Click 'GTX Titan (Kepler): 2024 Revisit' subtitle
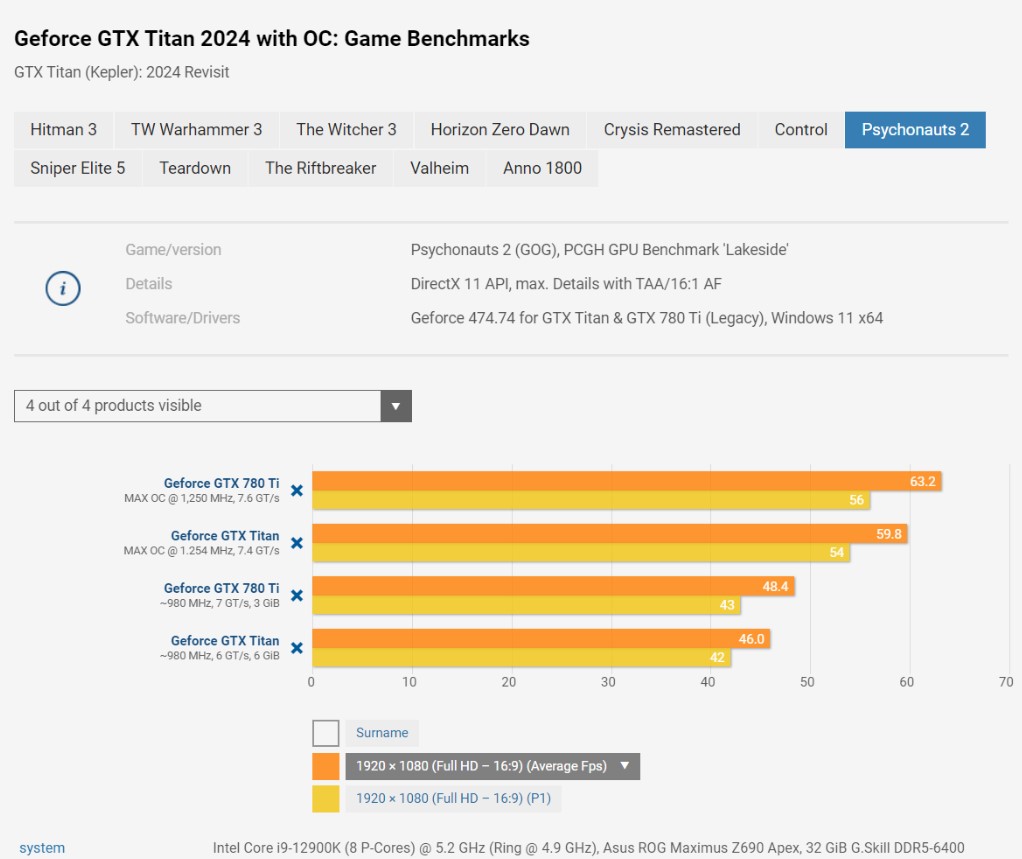This screenshot has width=1022, height=859. click(122, 72)
